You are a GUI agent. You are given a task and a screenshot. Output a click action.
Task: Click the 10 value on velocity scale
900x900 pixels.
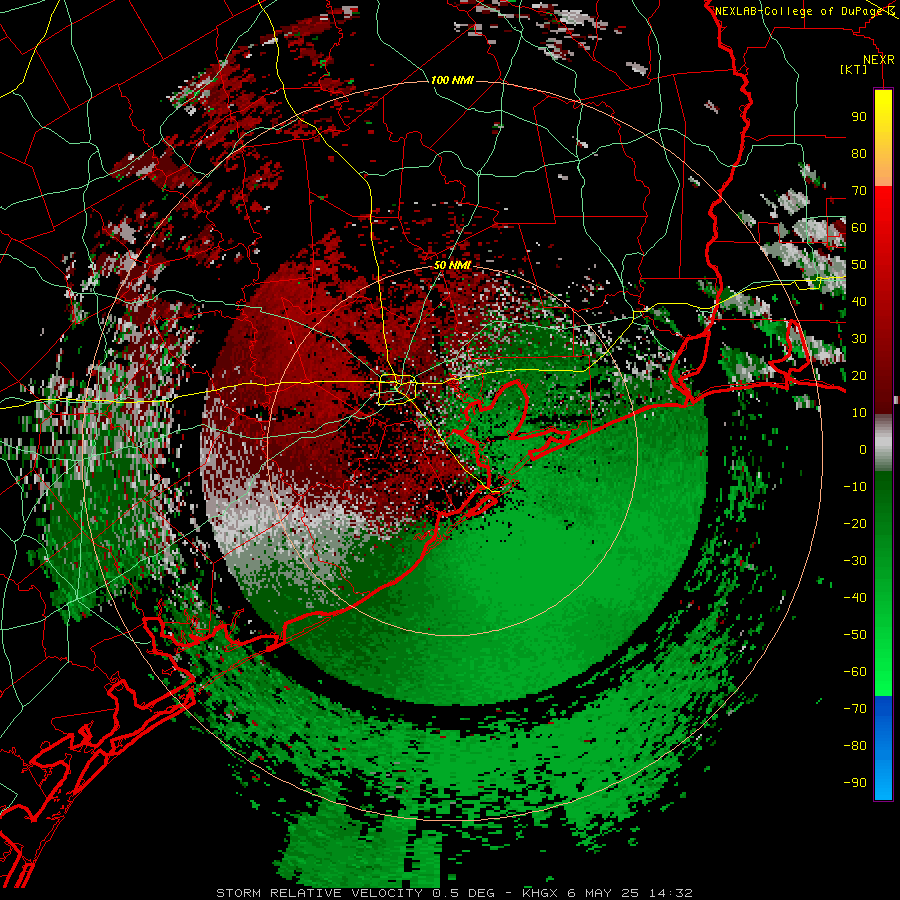859,413
